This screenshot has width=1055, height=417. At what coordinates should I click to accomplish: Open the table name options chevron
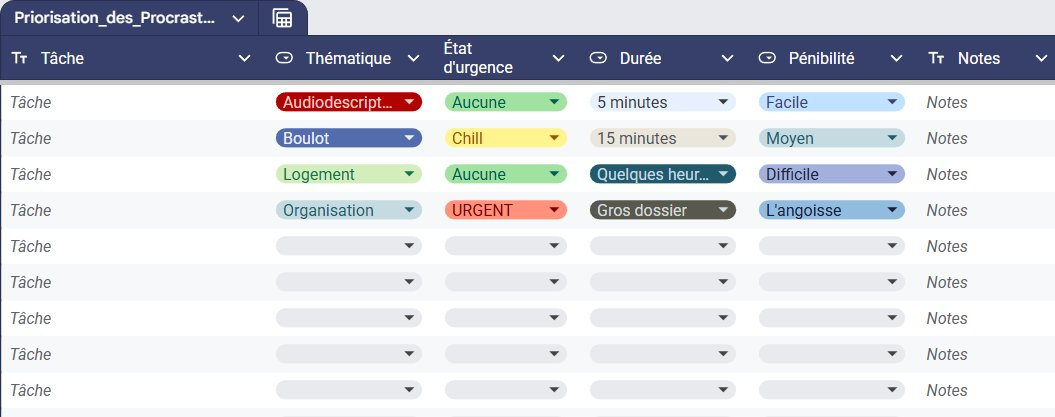(238, 18)
